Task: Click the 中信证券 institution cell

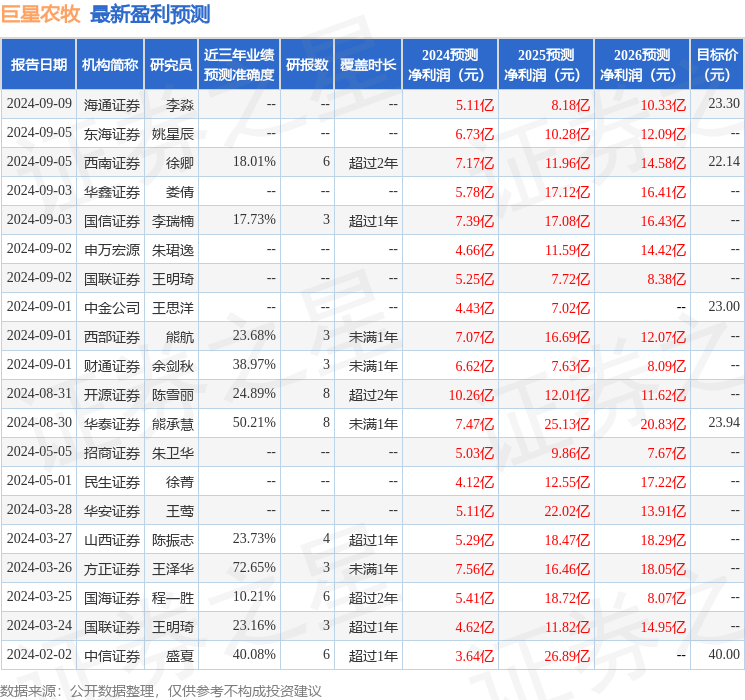Action: click(112, 656)
